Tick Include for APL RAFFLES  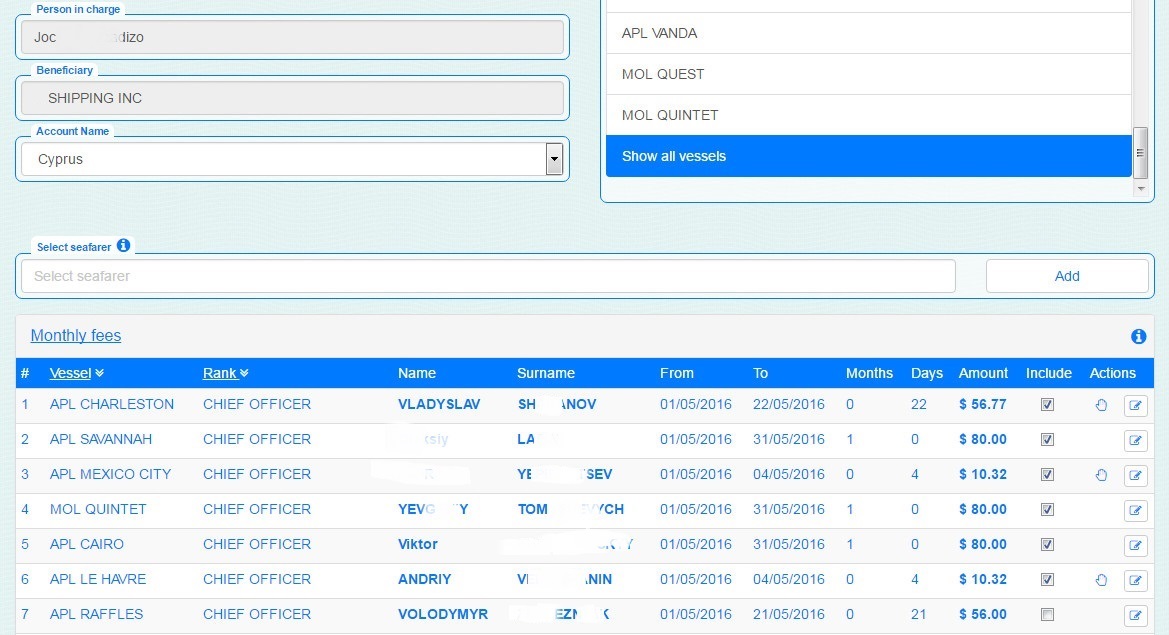pyautogui.click(x=1047, y=615)
